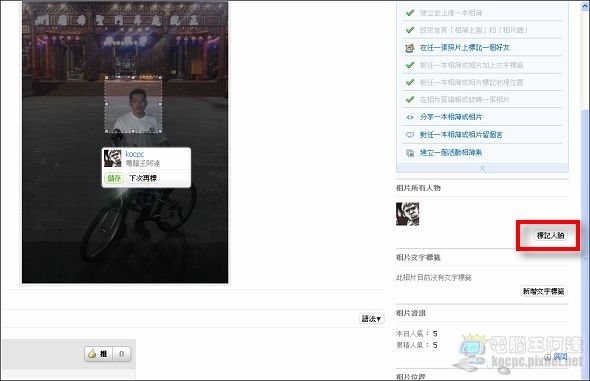Click the tagged person avatar under 相片所有人物
This screenshot has width=590, height=381.
tap(408, 214)
